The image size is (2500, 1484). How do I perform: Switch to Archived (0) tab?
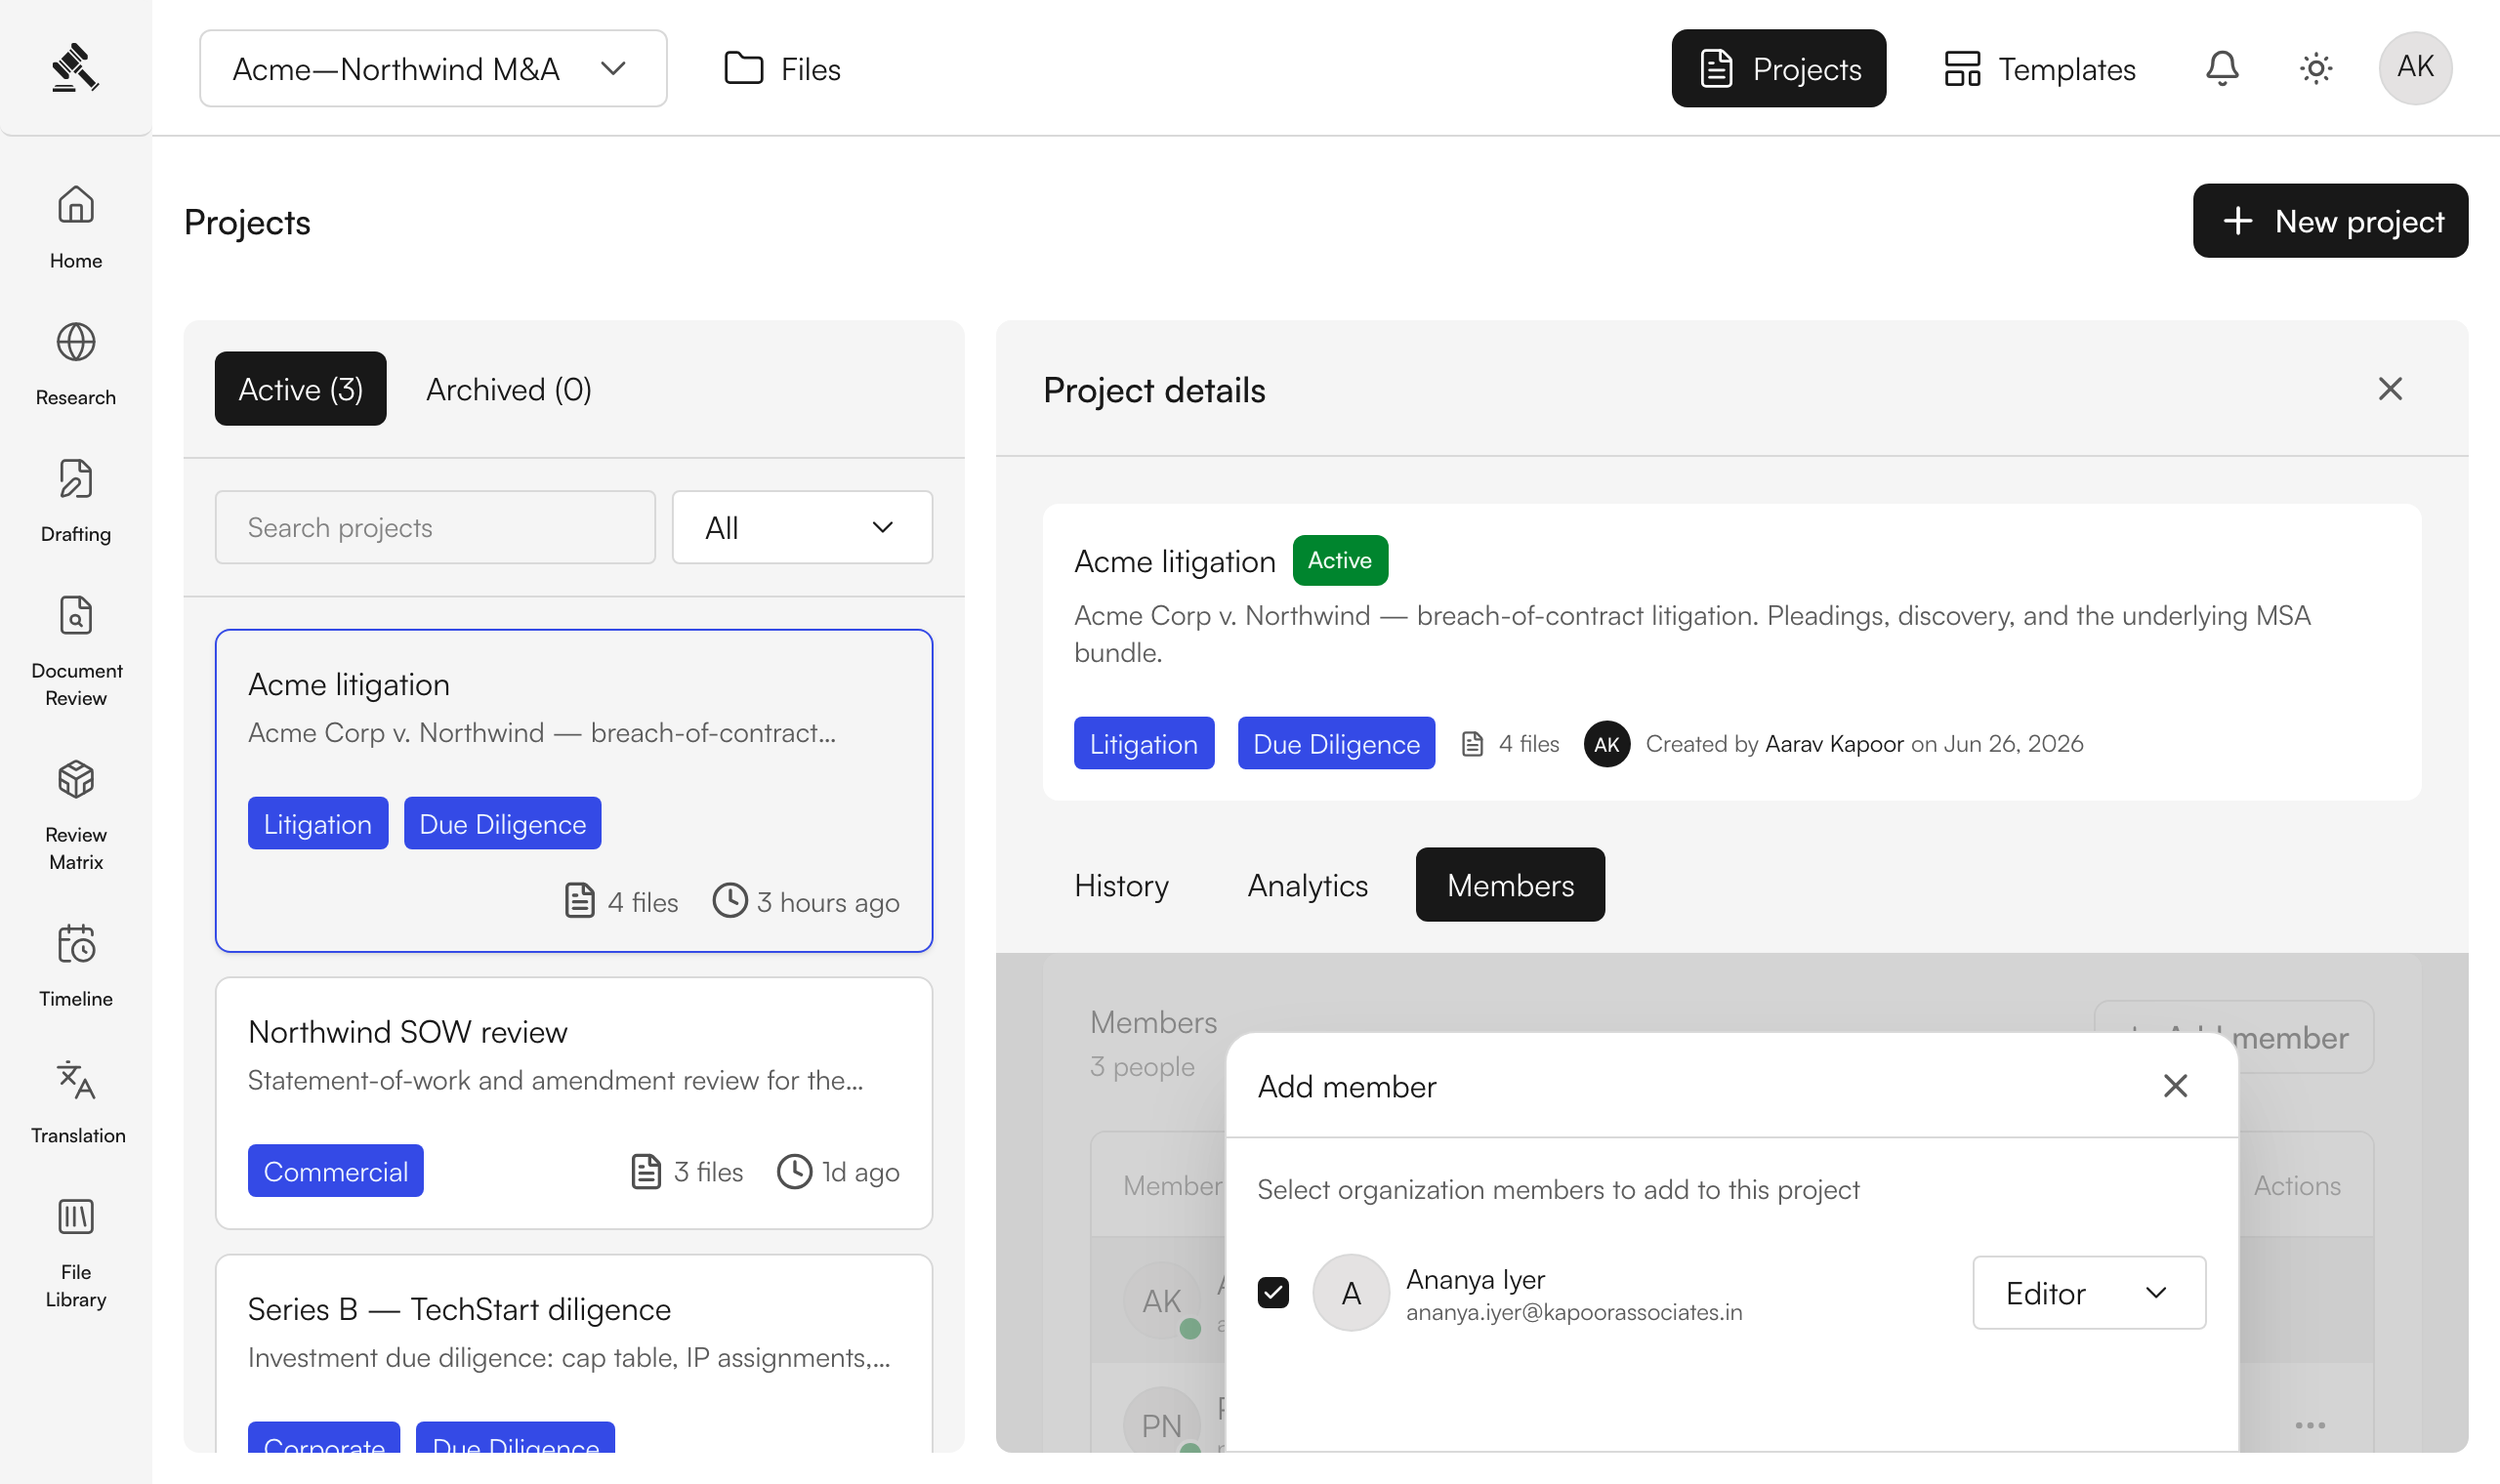pos(509,389)
